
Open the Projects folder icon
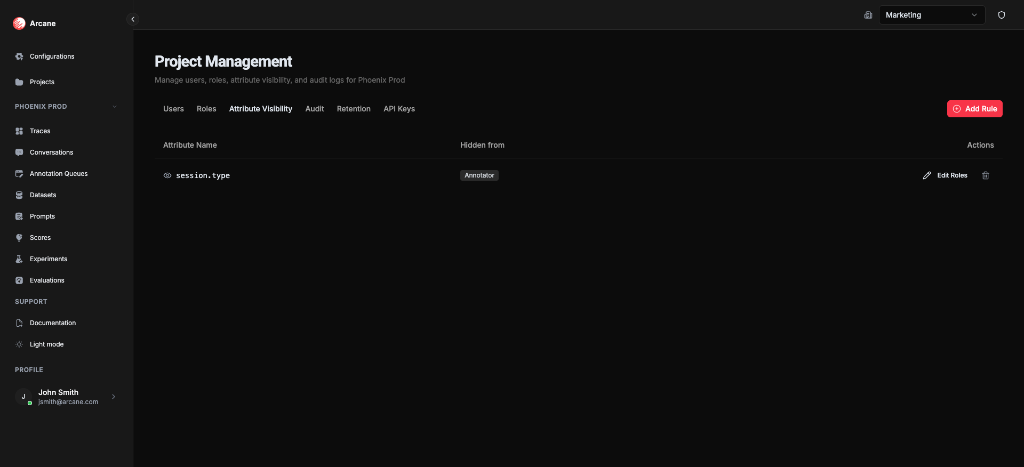tap(20, 82)
